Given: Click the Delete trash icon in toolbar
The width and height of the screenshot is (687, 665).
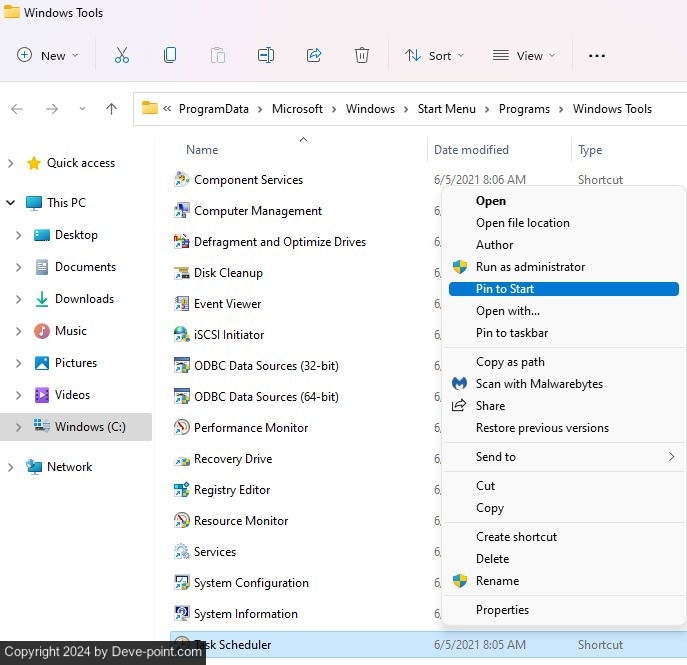Looking at the screenshot, I should (362, 56).
